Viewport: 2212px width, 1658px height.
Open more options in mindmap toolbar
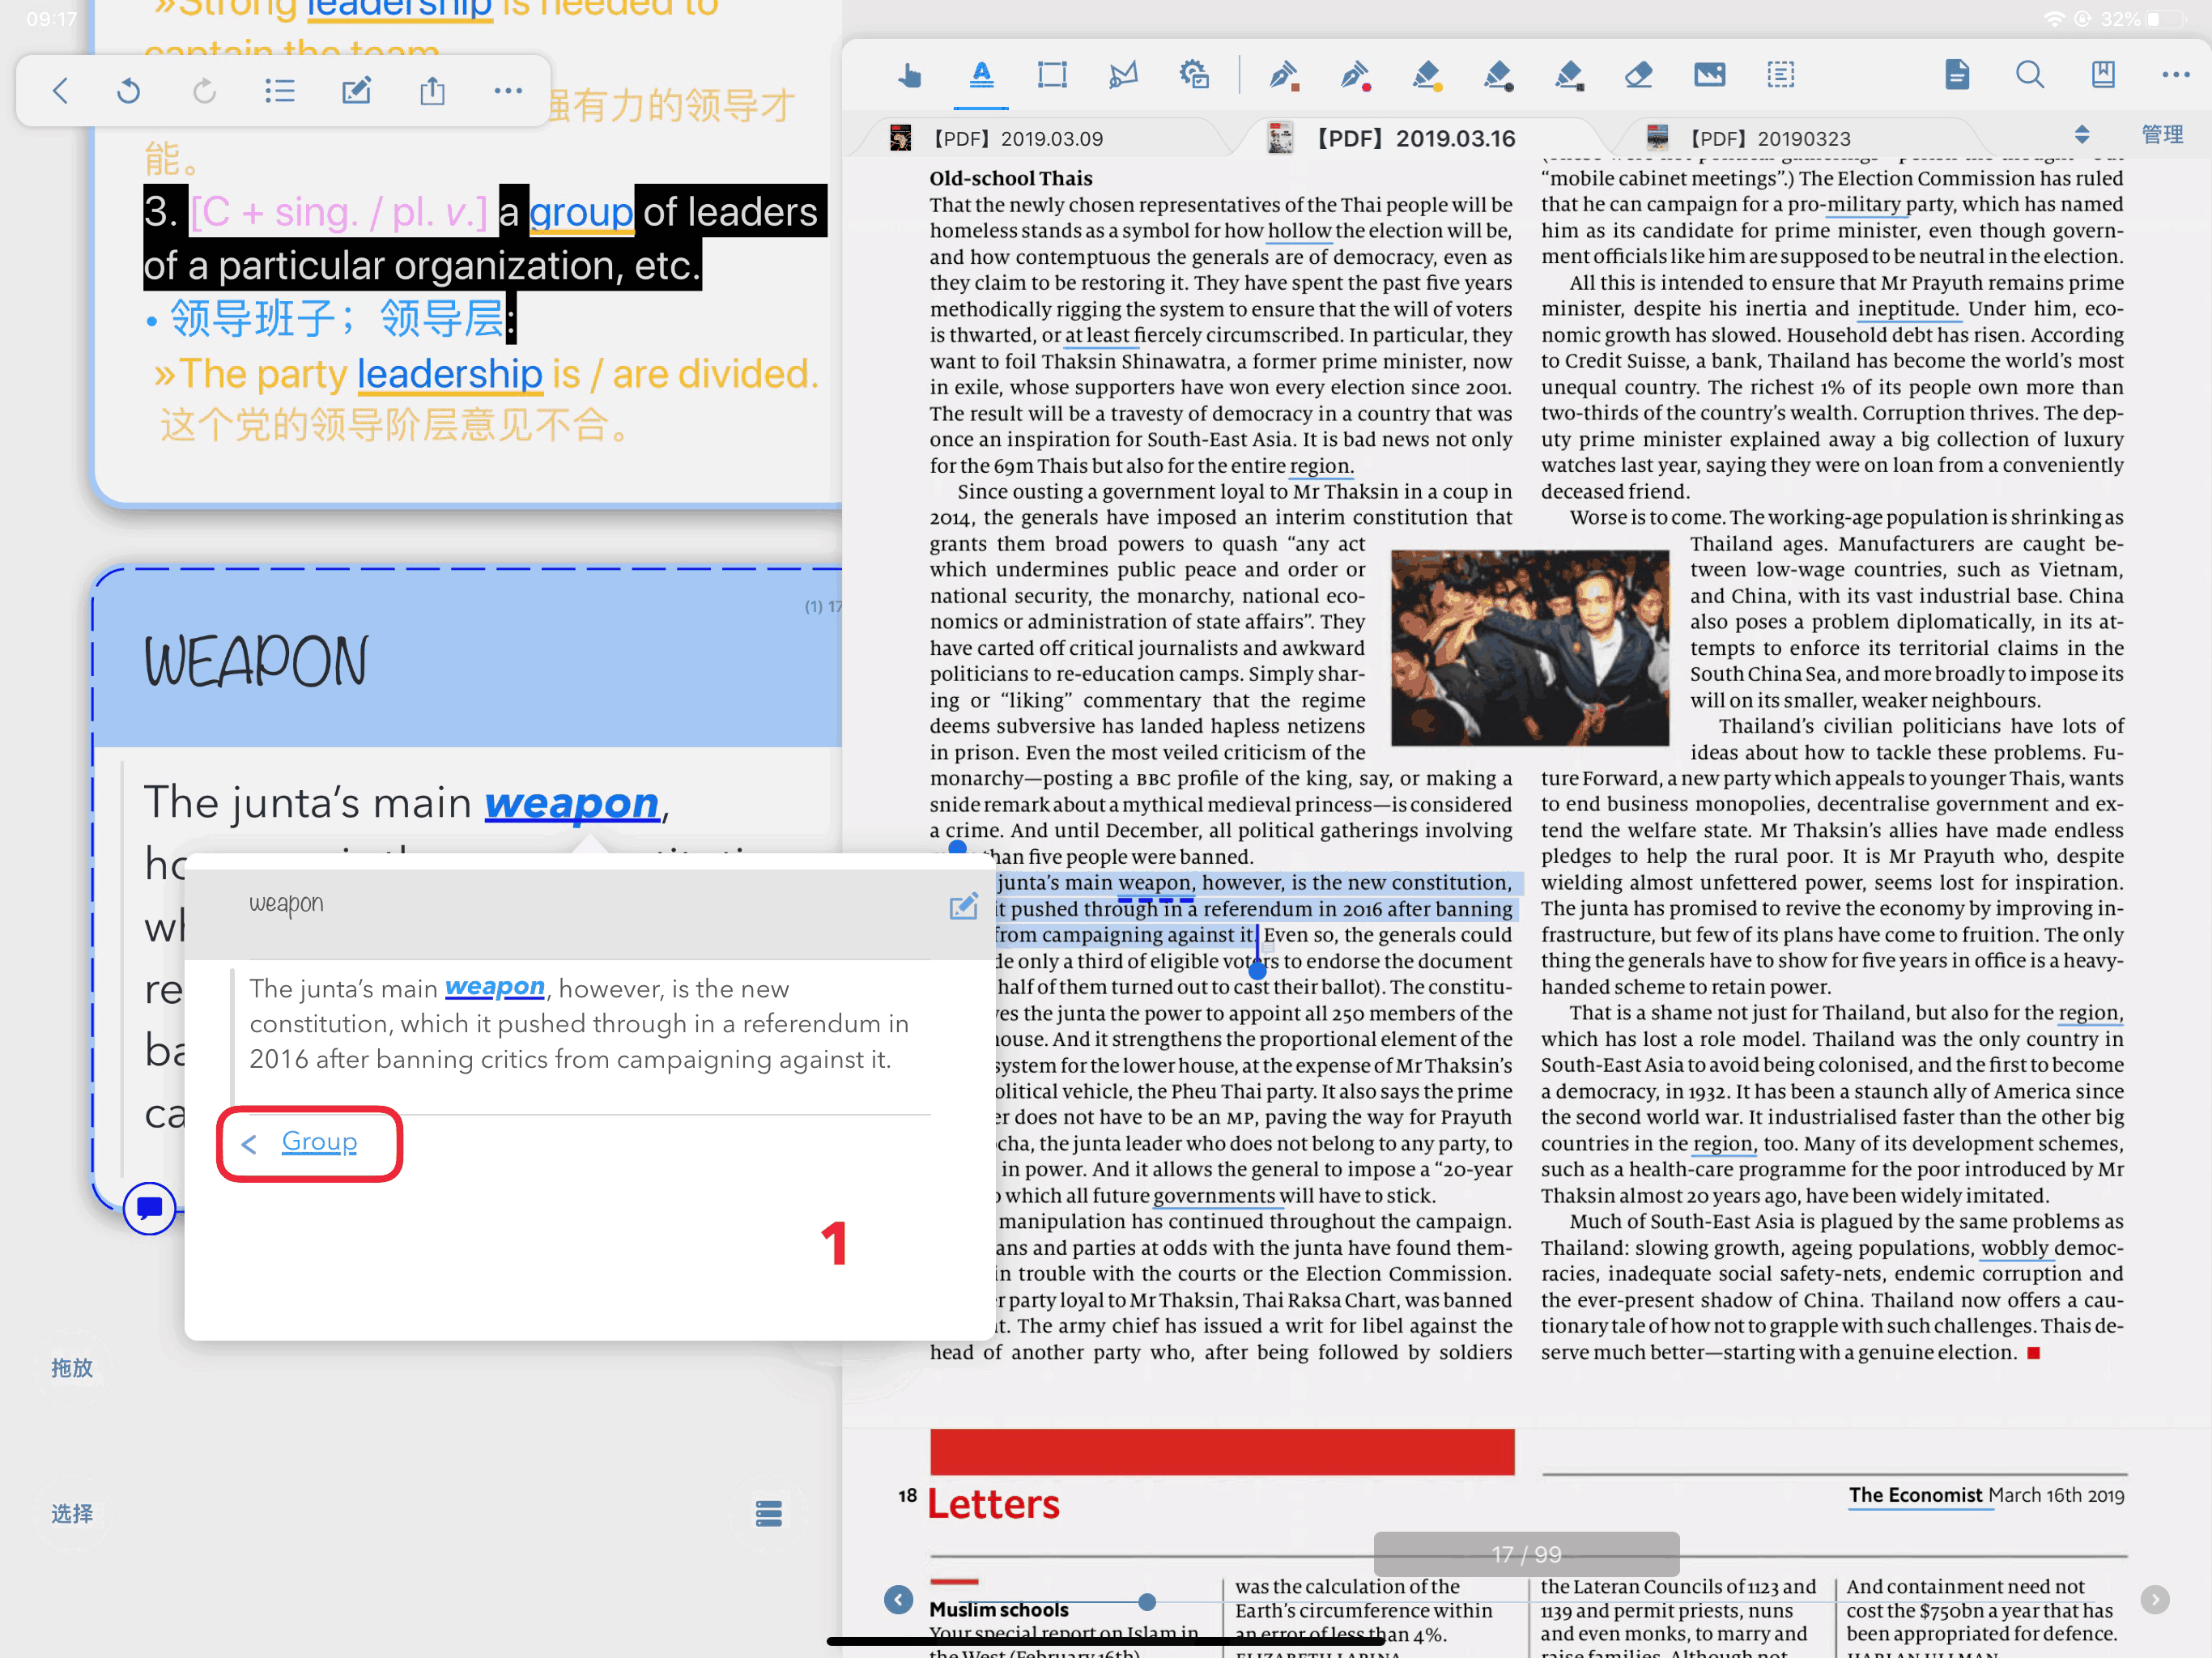(x=508, y=91)
